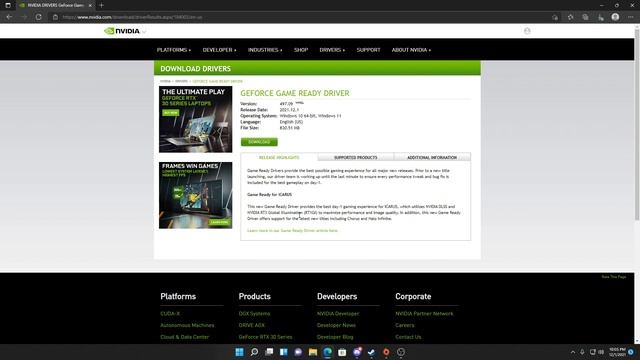Open the NVIDIA account profile icon
Image resolution: width=640 pixels, height=360 pixels.
click(x=527, y=31)
